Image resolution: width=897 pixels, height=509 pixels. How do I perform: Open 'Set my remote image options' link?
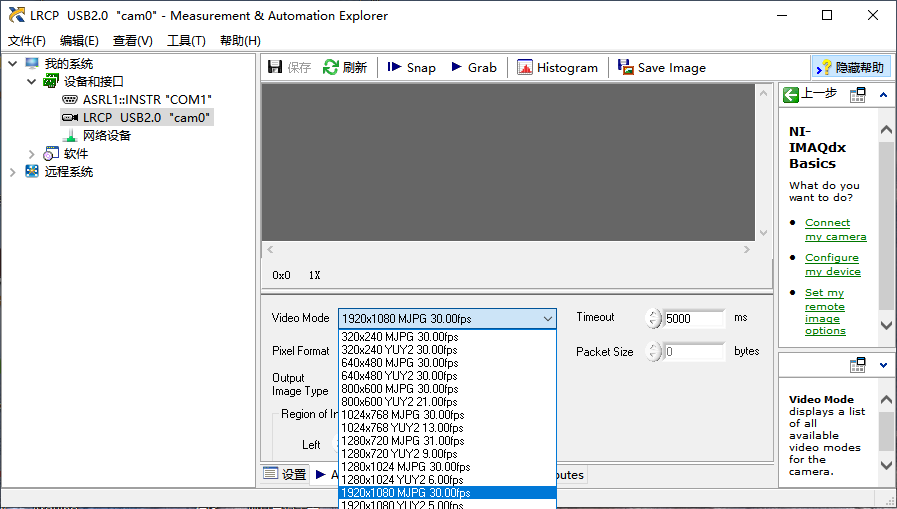825,312
